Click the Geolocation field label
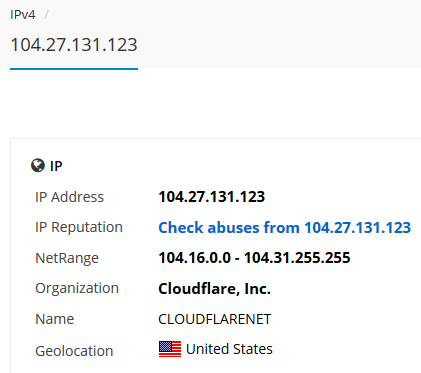 [x=74, y=351]
